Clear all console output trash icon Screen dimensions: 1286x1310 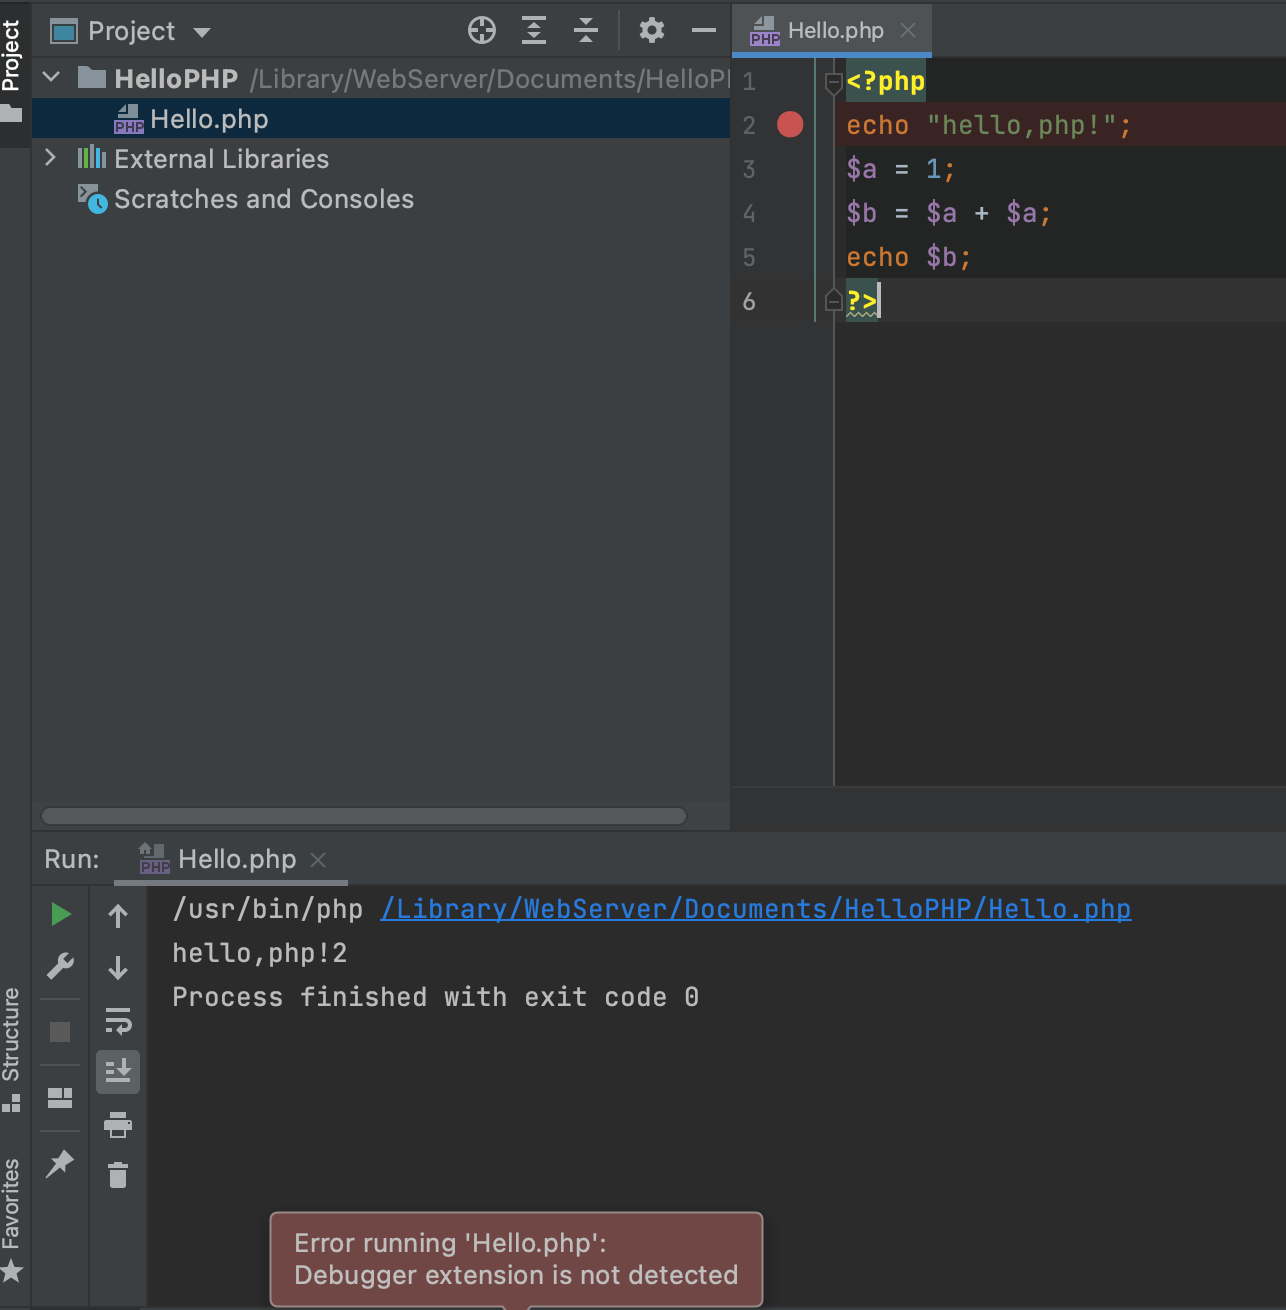(118, 1175)
